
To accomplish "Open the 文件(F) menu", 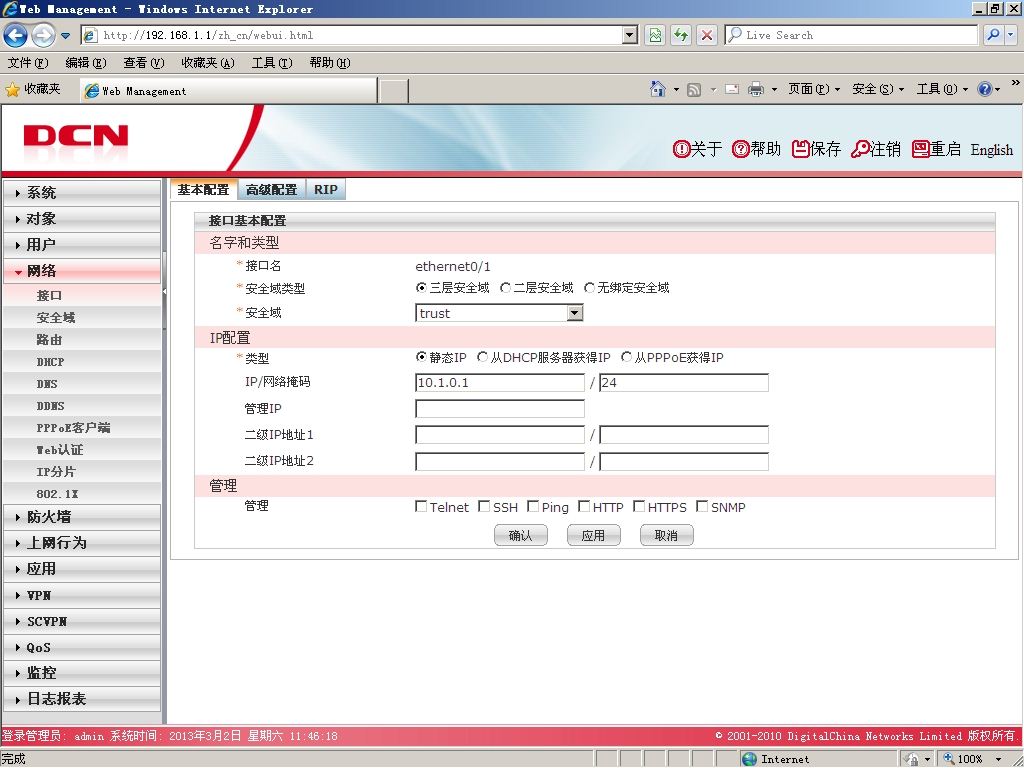I will point(28,63).
